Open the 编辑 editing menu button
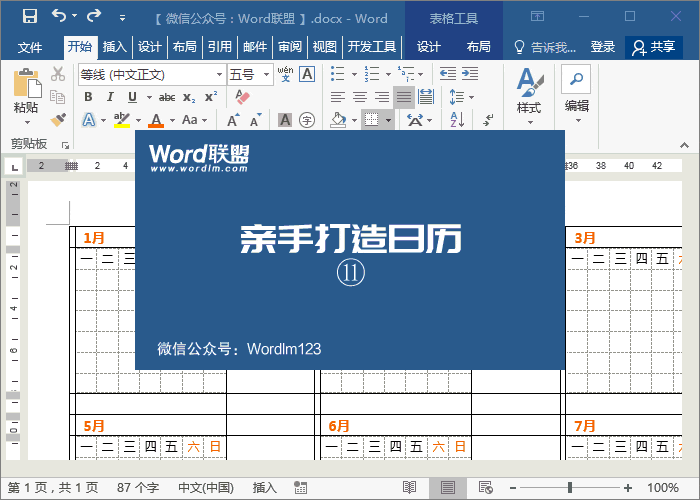The height and width of the screenshot is (500, 700). tap(576, 94)
